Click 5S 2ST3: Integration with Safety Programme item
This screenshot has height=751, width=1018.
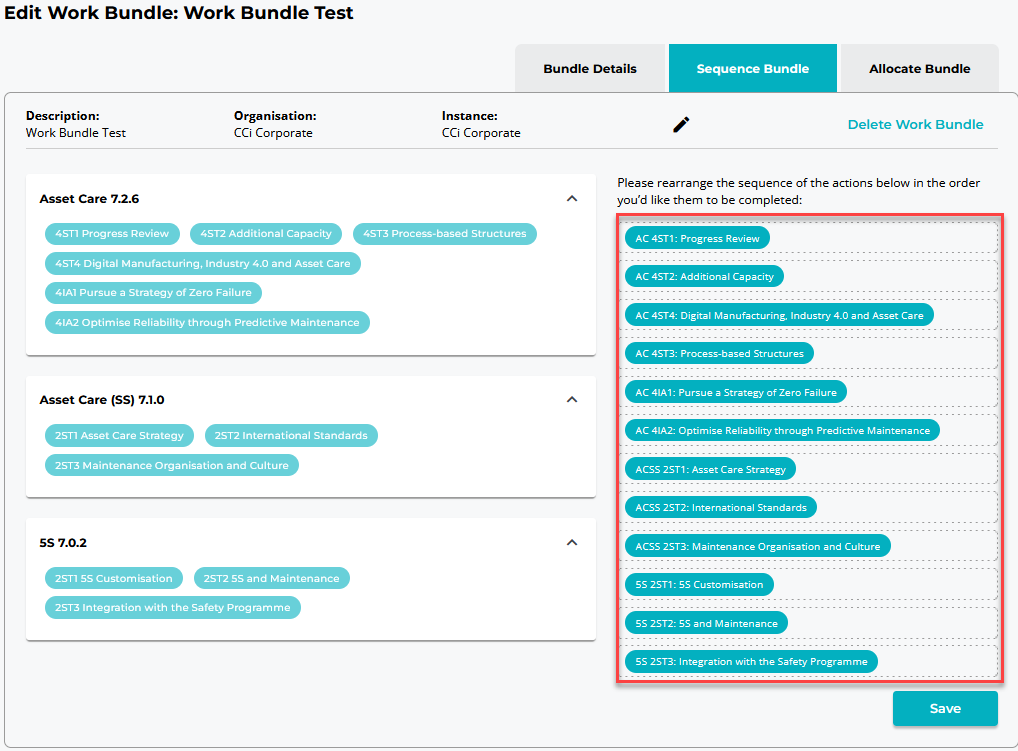[751, 662]
